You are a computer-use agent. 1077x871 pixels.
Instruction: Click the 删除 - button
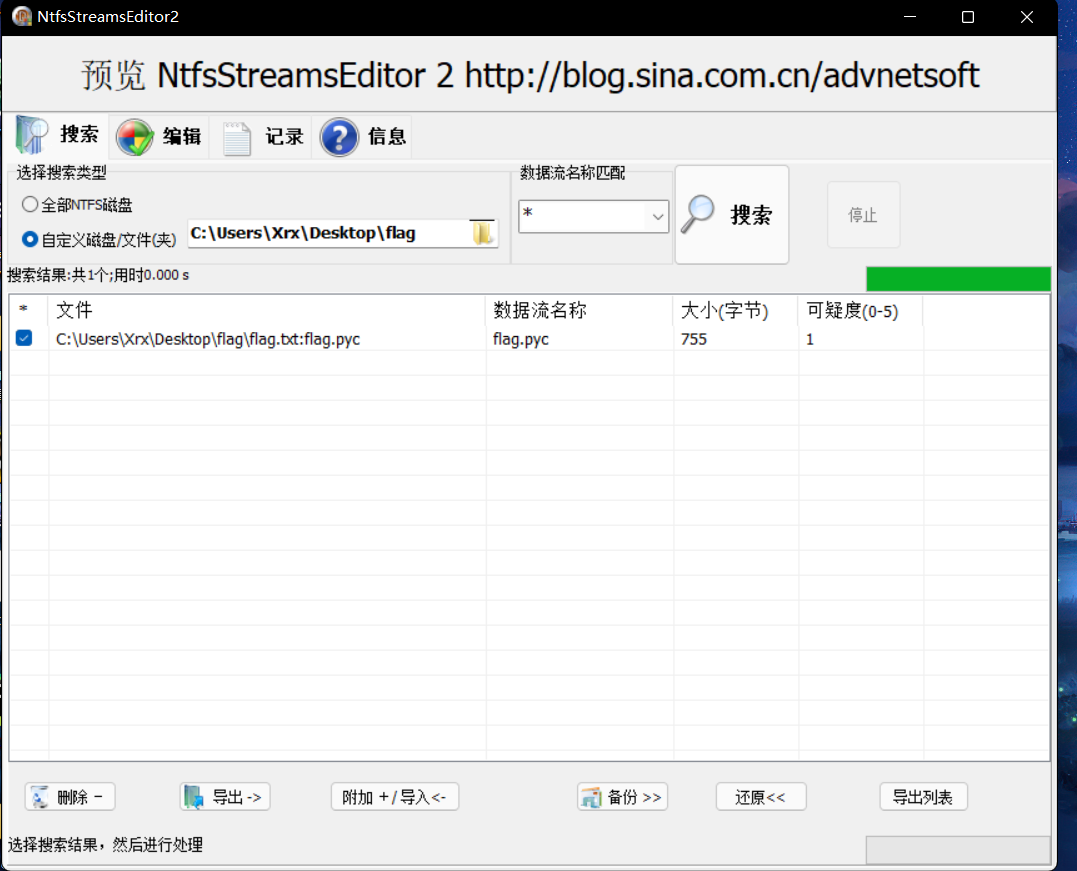(70, 797)
